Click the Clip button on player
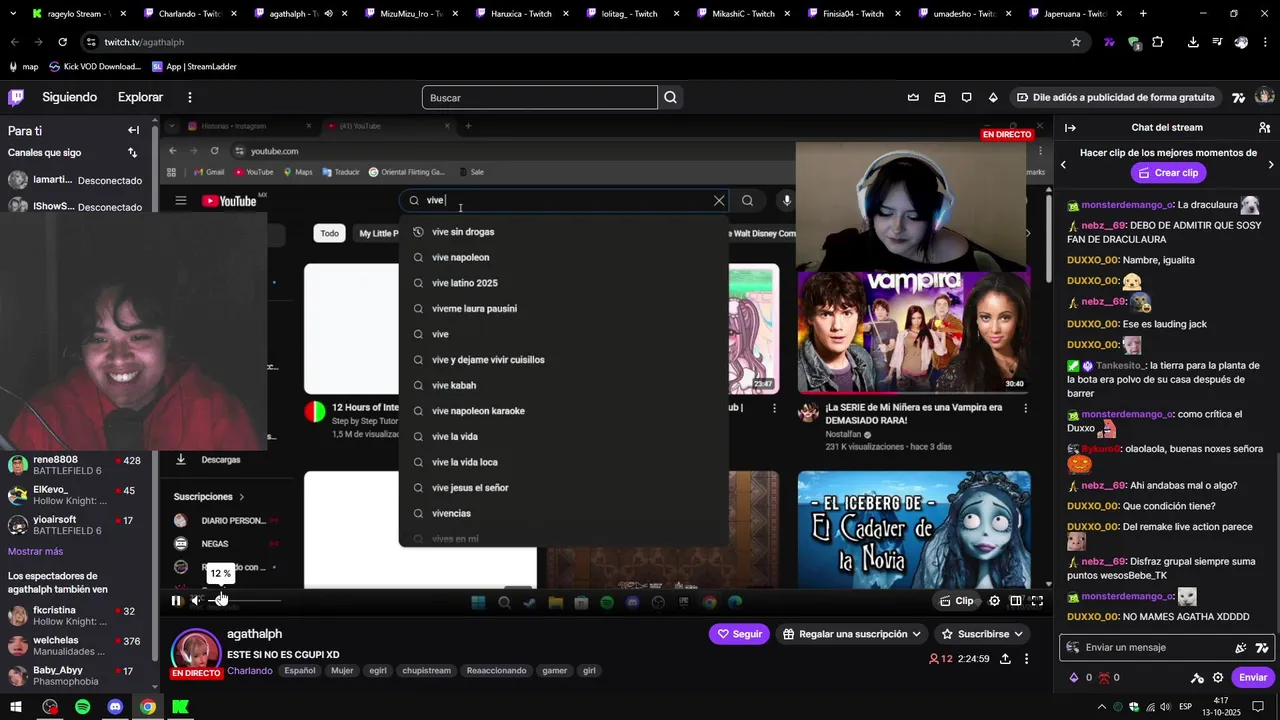Screen dimensions: 1280x720 pyautogui.click(x=957, y=601)
